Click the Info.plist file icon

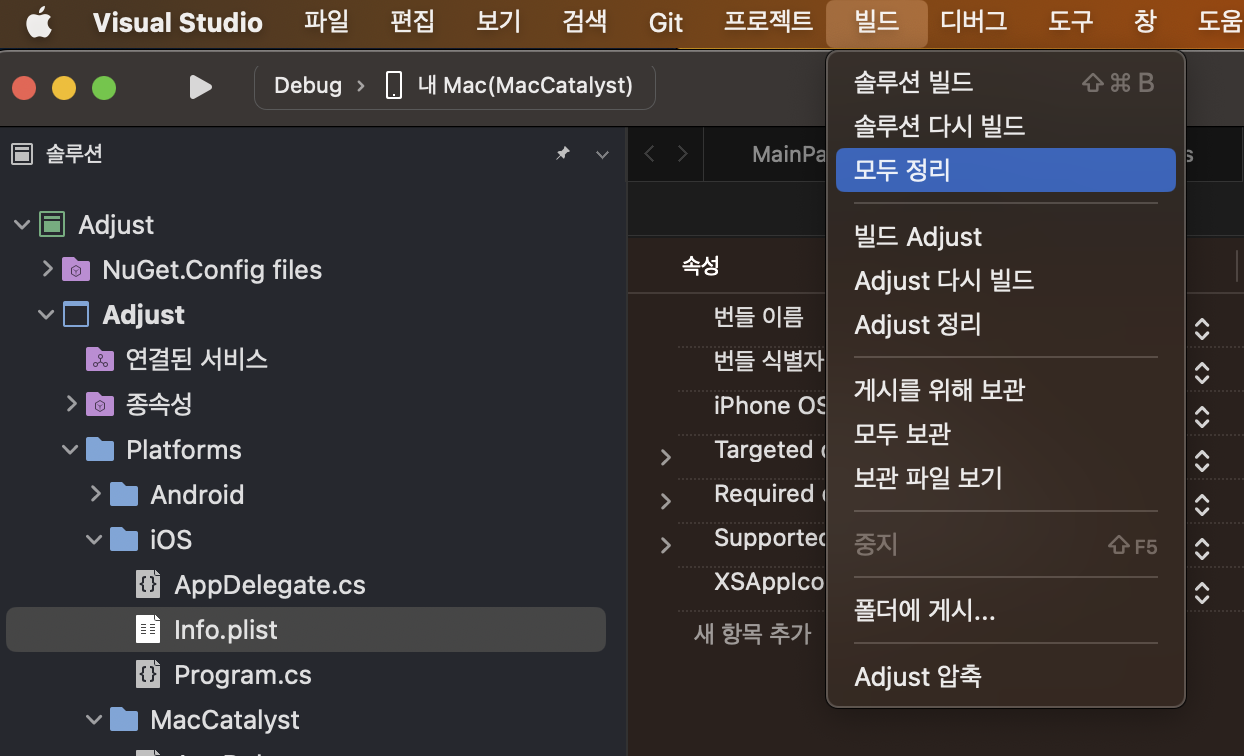click(148, 629)
